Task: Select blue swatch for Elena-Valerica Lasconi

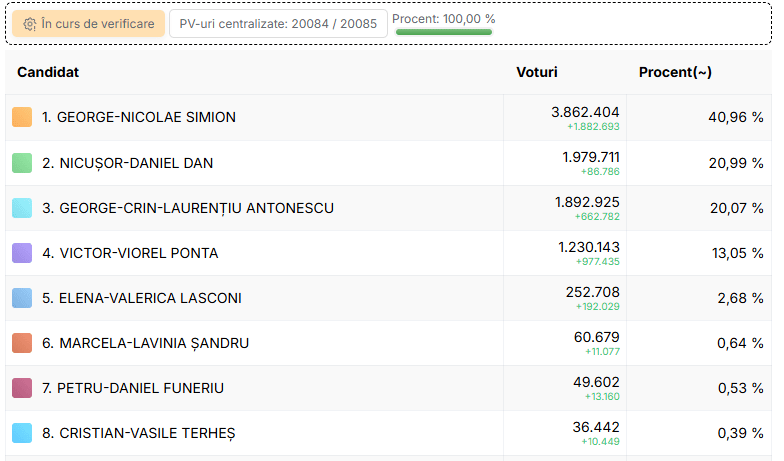Action: 22,298
